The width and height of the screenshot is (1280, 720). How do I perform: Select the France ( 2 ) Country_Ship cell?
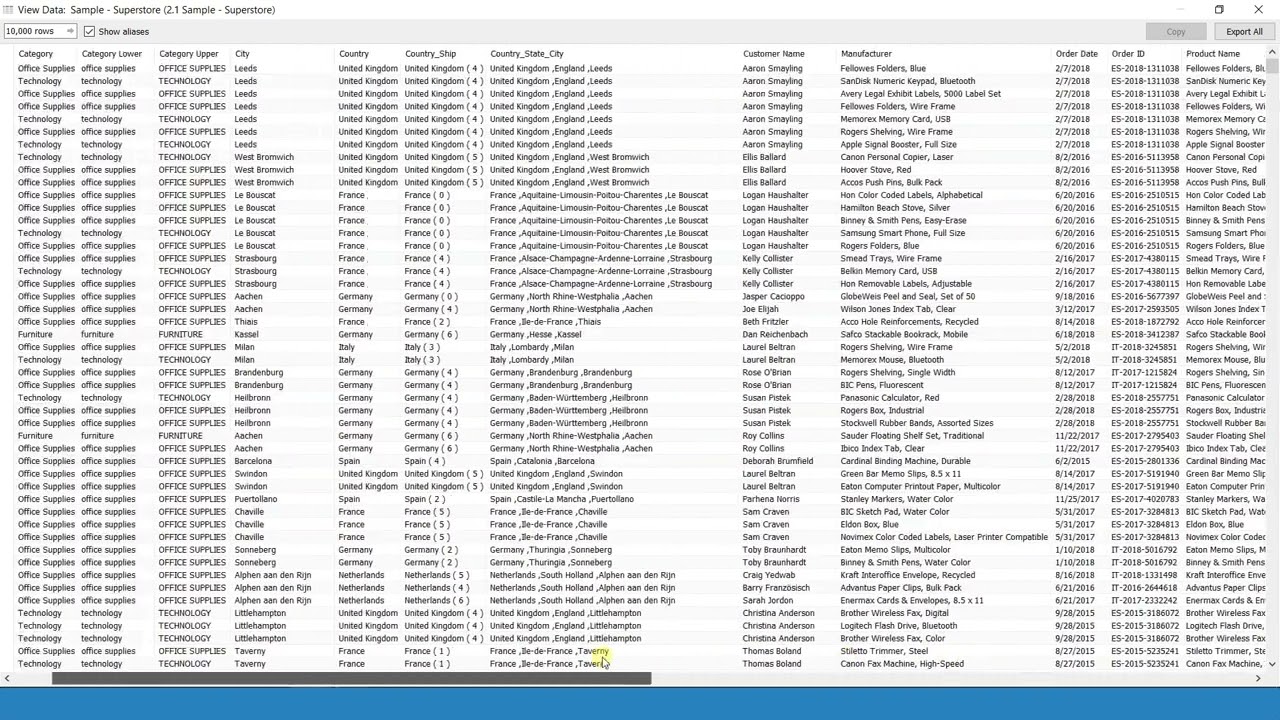427,322
